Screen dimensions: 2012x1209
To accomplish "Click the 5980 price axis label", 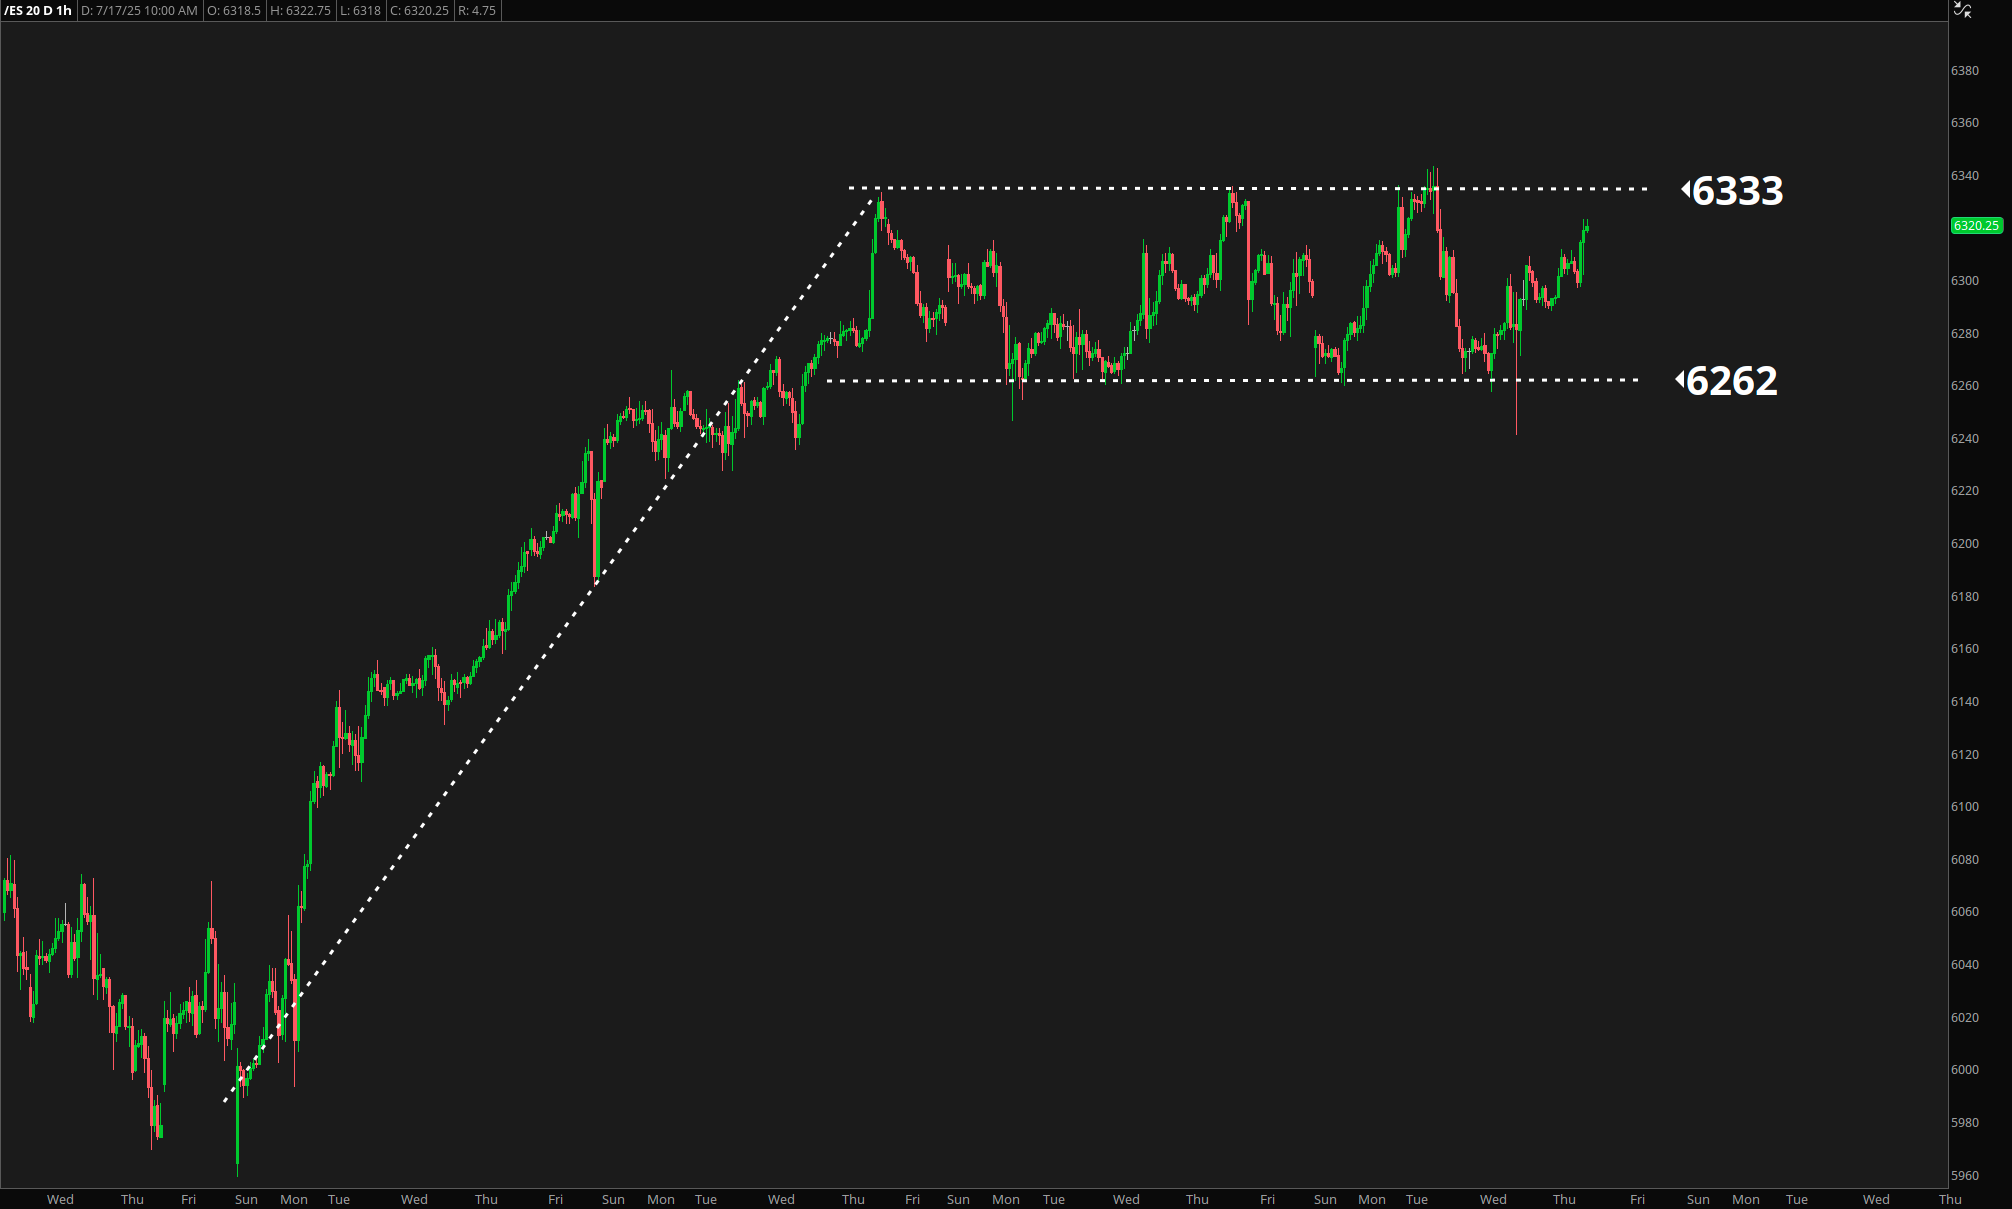I will click(x=1965, y=1123).
